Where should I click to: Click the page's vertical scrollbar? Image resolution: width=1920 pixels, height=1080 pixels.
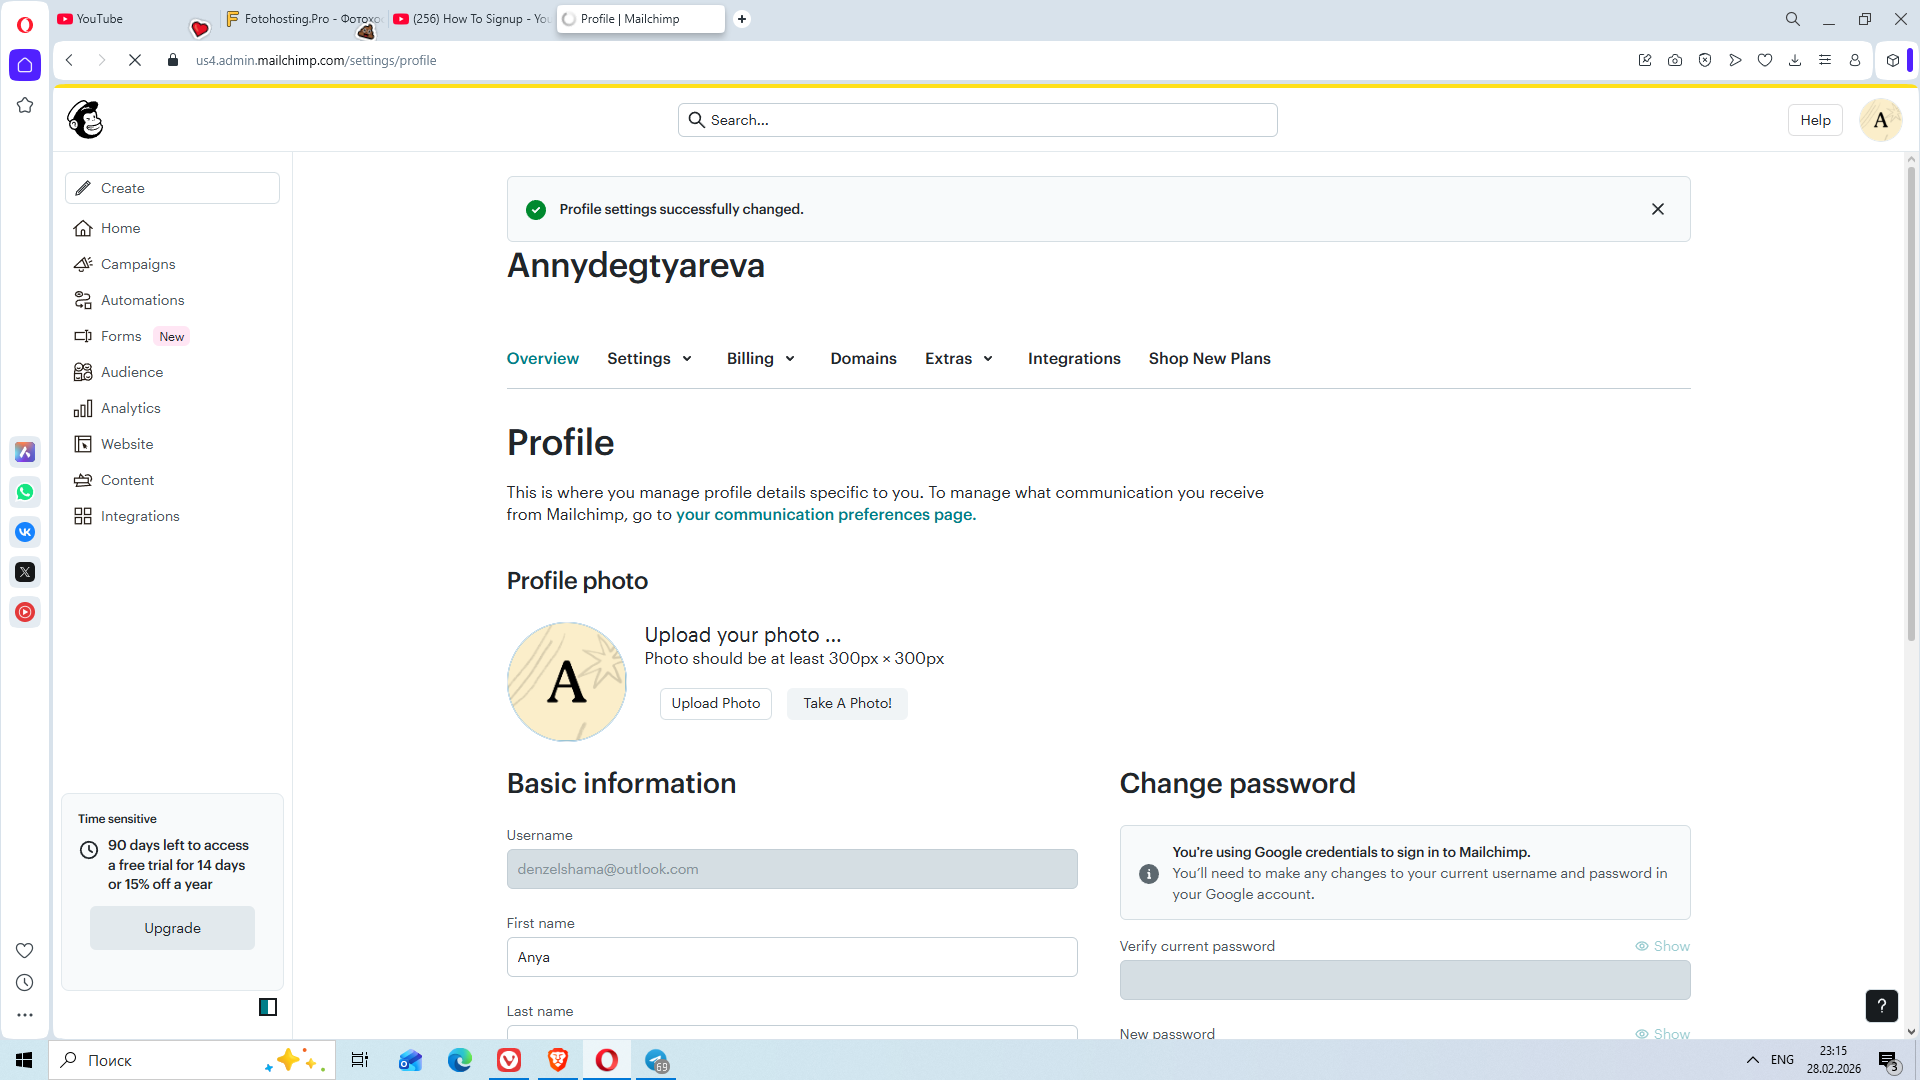1910,400
